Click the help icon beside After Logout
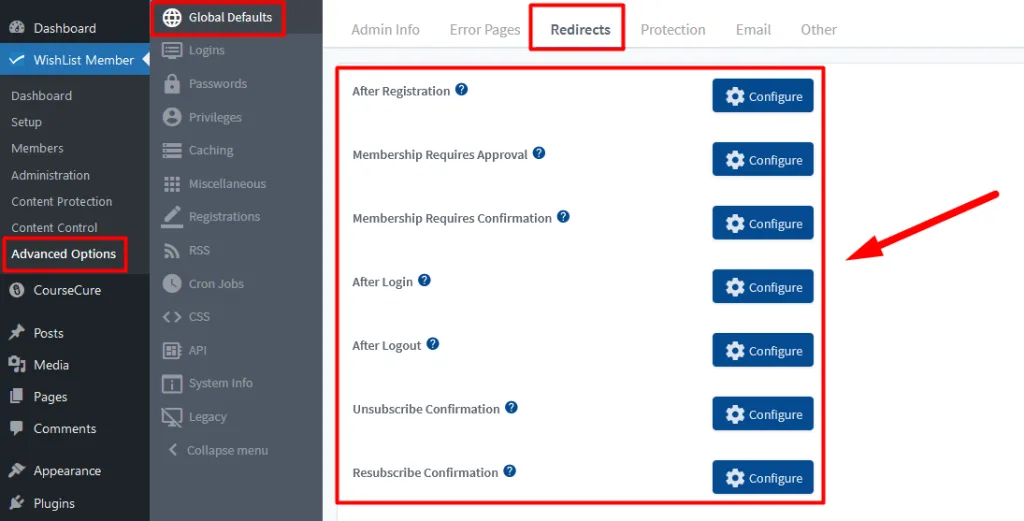Image resolution: width=1024 pixels, height=521 pixels. point(432,343)
